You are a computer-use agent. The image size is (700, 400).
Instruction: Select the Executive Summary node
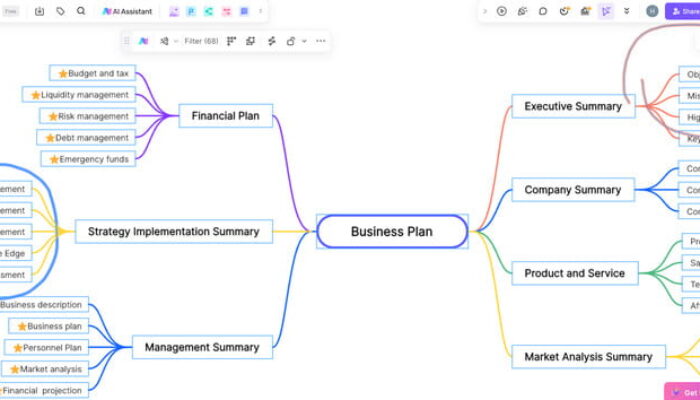tap(573, 106)
